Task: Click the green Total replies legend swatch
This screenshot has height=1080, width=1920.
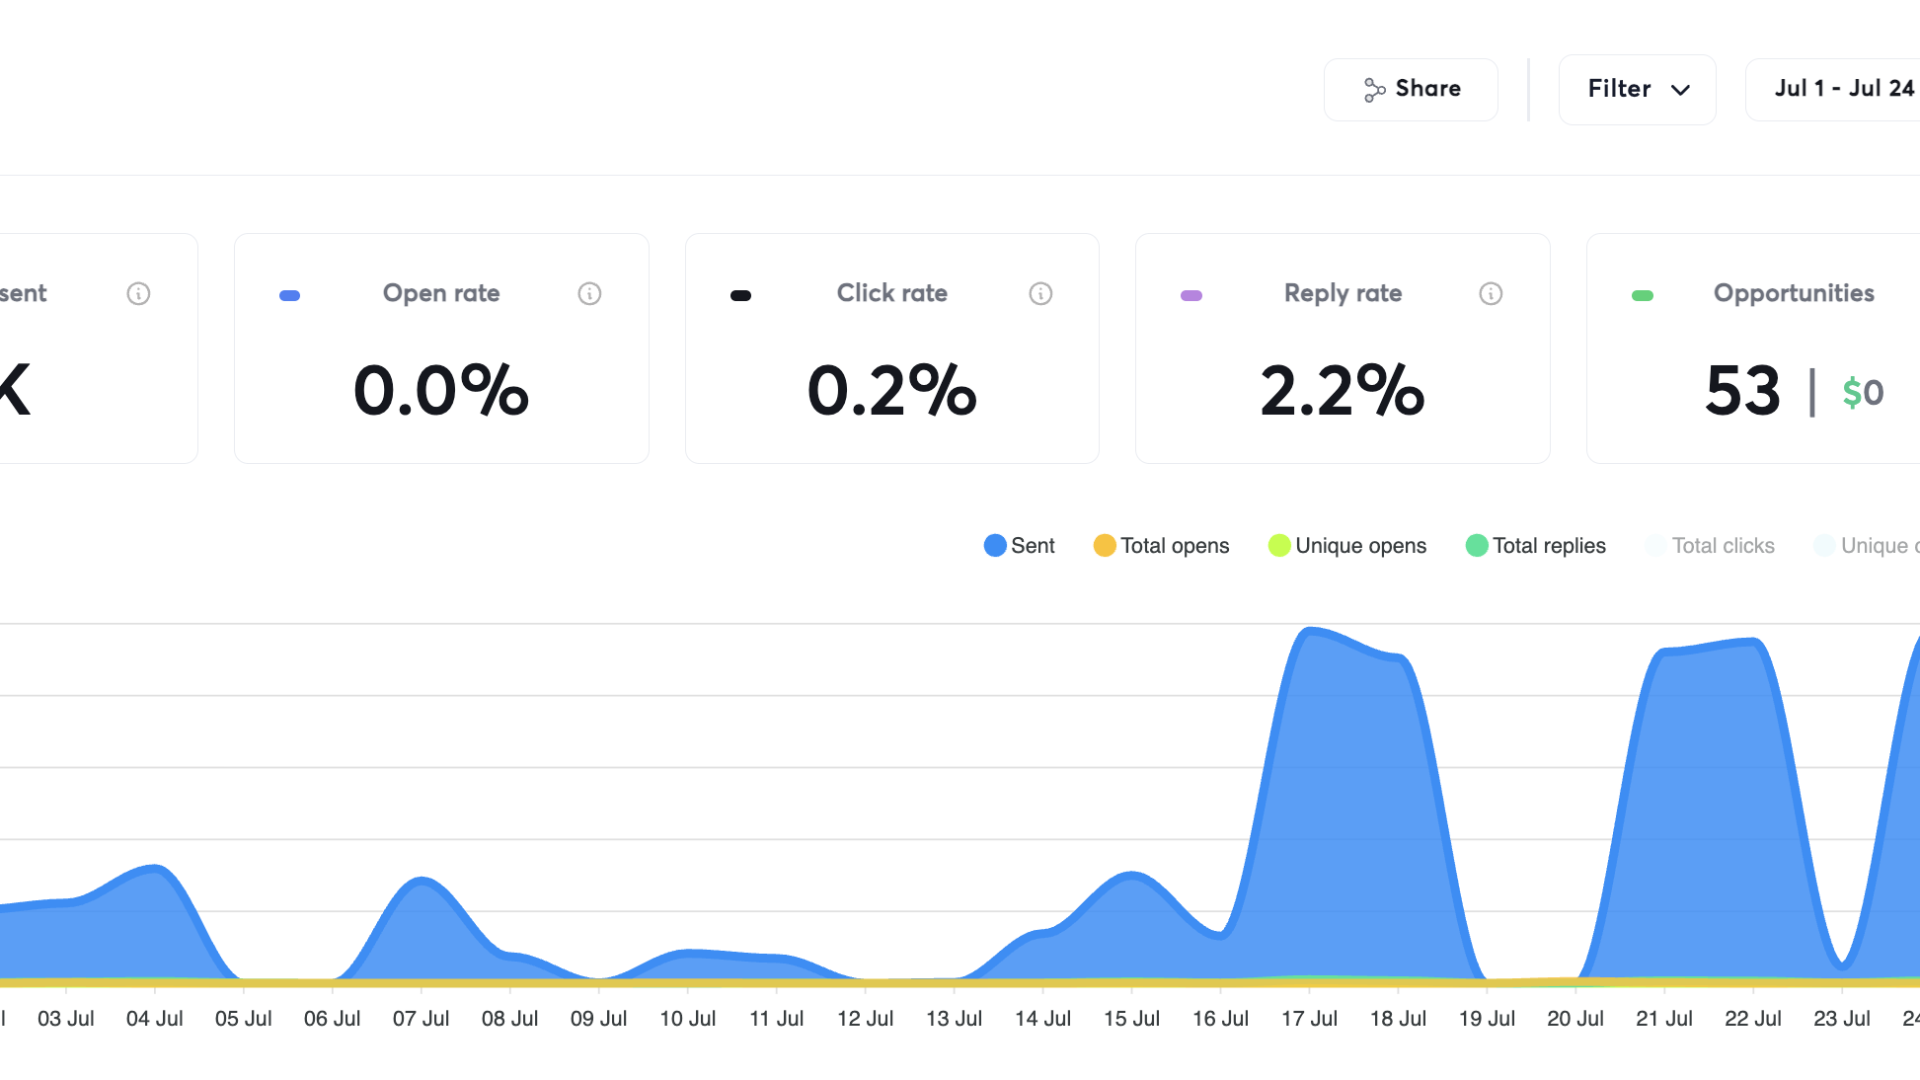Action: pyautogui.click(x=1476, y=545)
